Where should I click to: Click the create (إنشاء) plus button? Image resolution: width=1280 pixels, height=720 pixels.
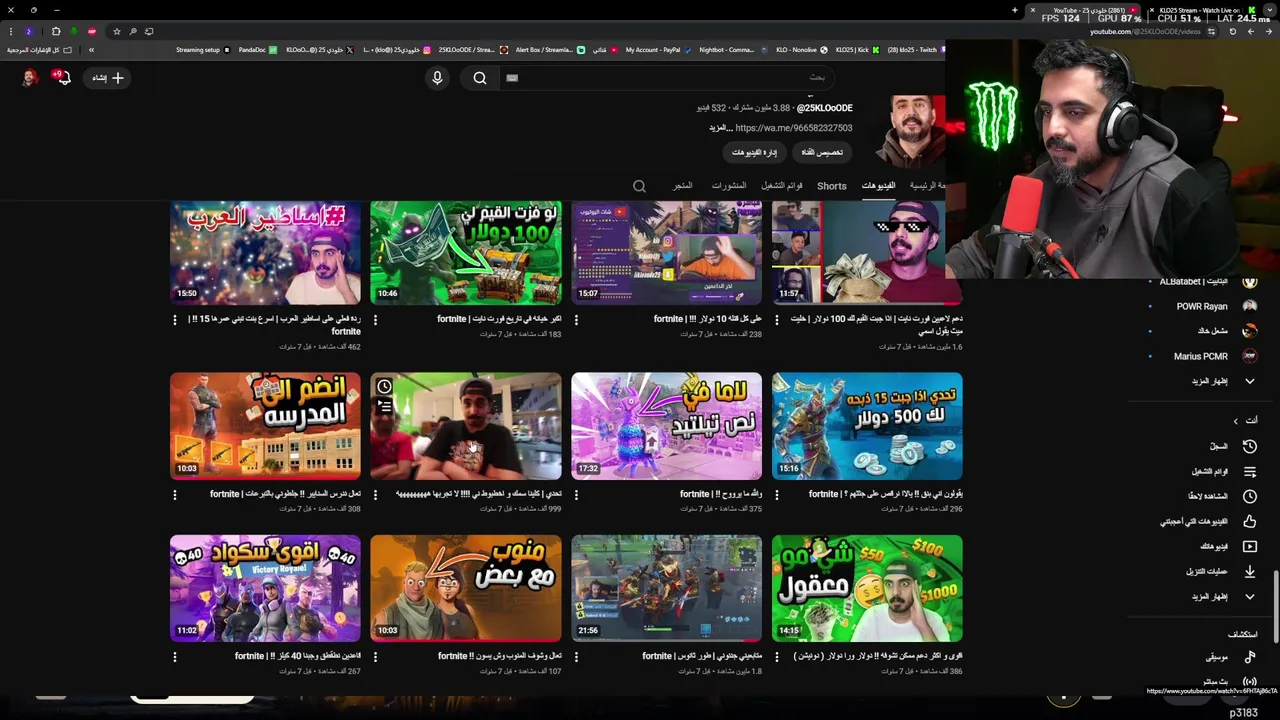pyautogui.click(x=107, y=78)
